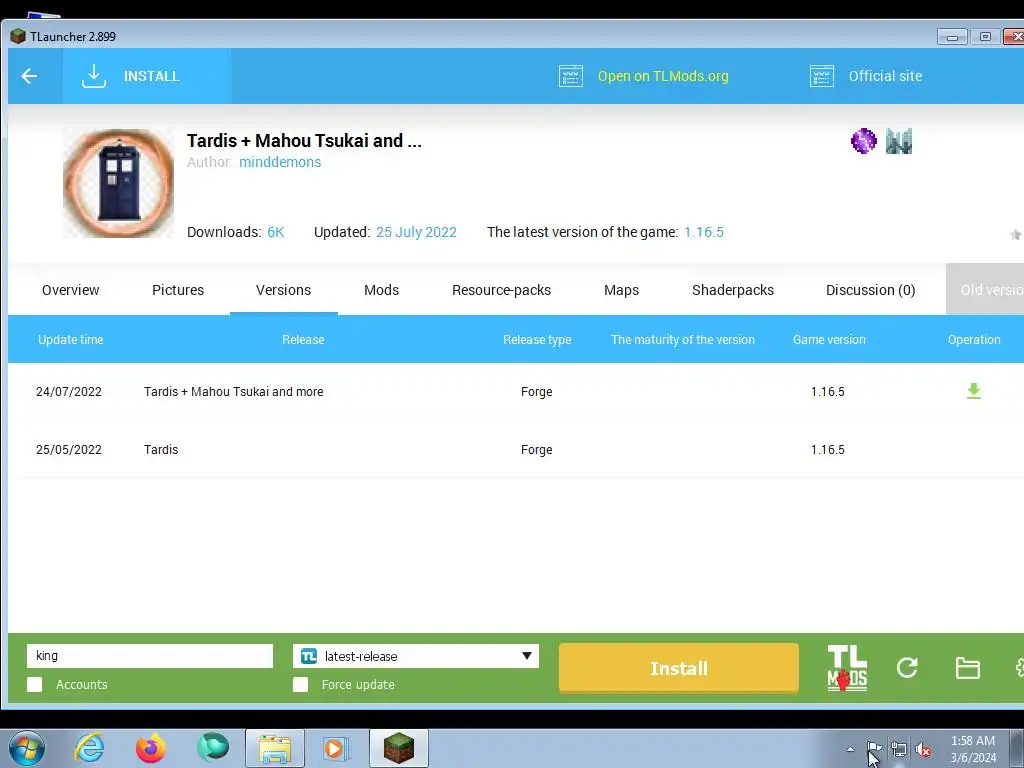
Task: Open the game folder icon
Action: click(x=967, y=668)
